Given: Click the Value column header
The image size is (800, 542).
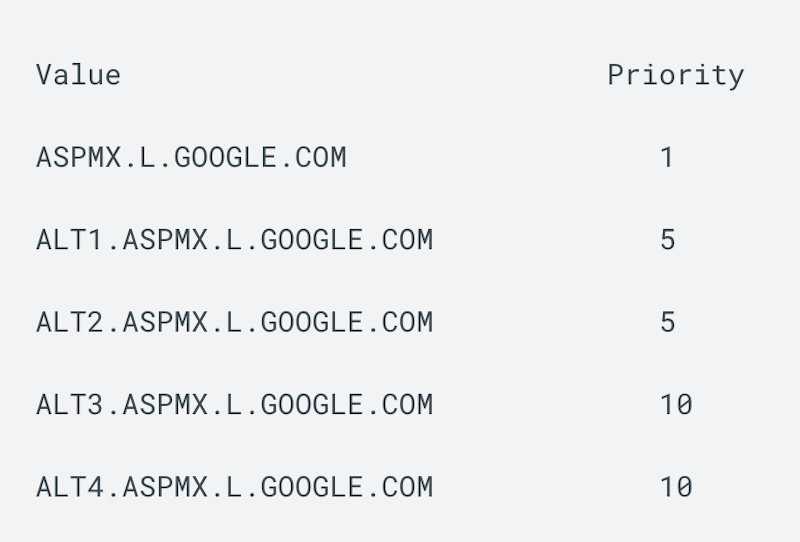Looking at the screenshot, I should (x=78, y=75).
